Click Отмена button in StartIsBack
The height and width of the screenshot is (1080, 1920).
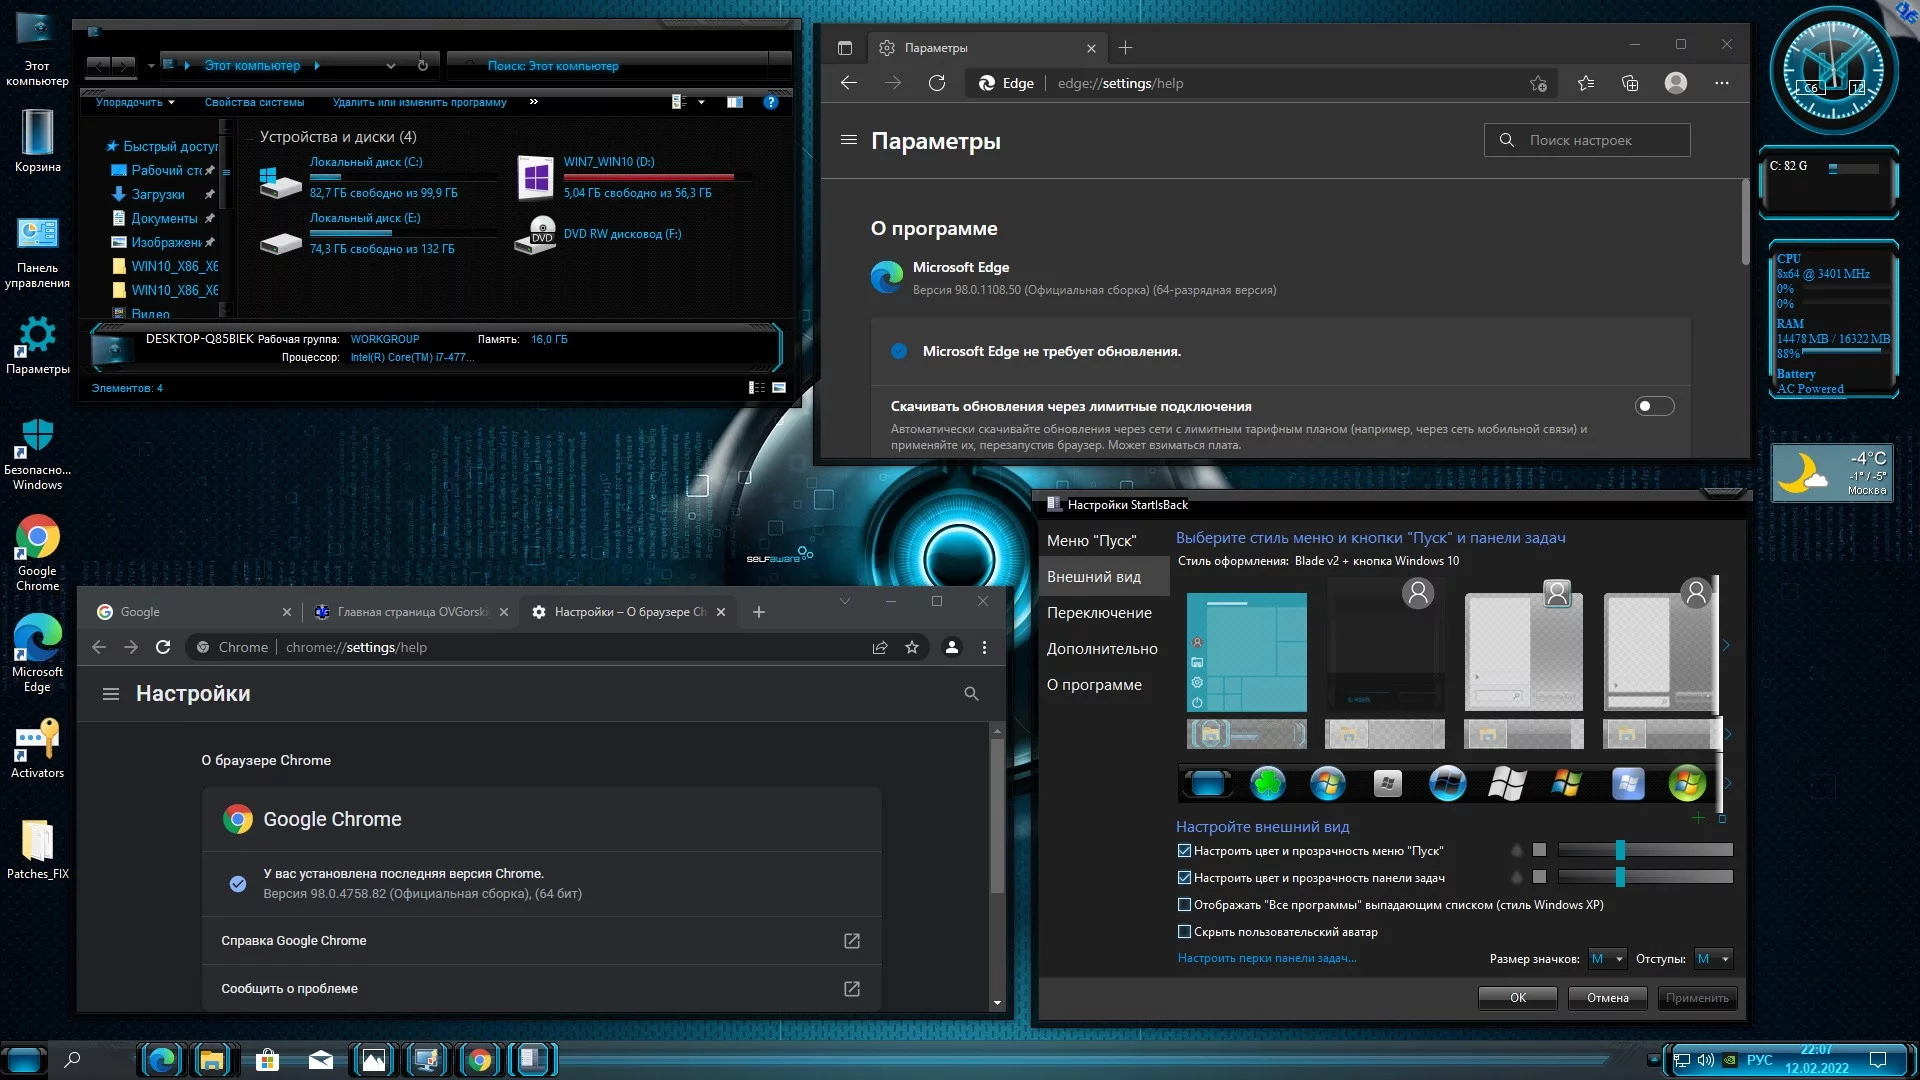pyautogui.click(x=1607, y=998)
